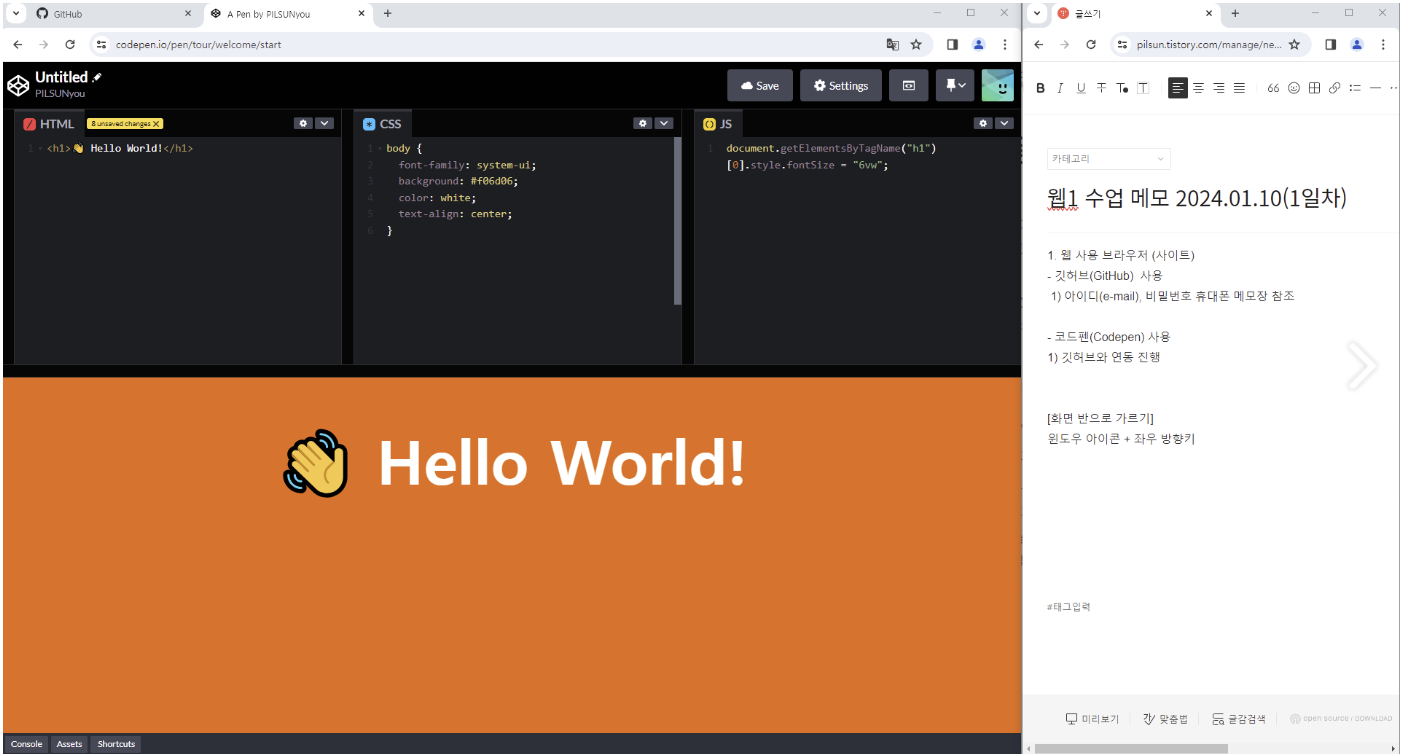1402x754 pixels.
Task: Click the #태그입력 tag input
Action: tap(1069, 607)
